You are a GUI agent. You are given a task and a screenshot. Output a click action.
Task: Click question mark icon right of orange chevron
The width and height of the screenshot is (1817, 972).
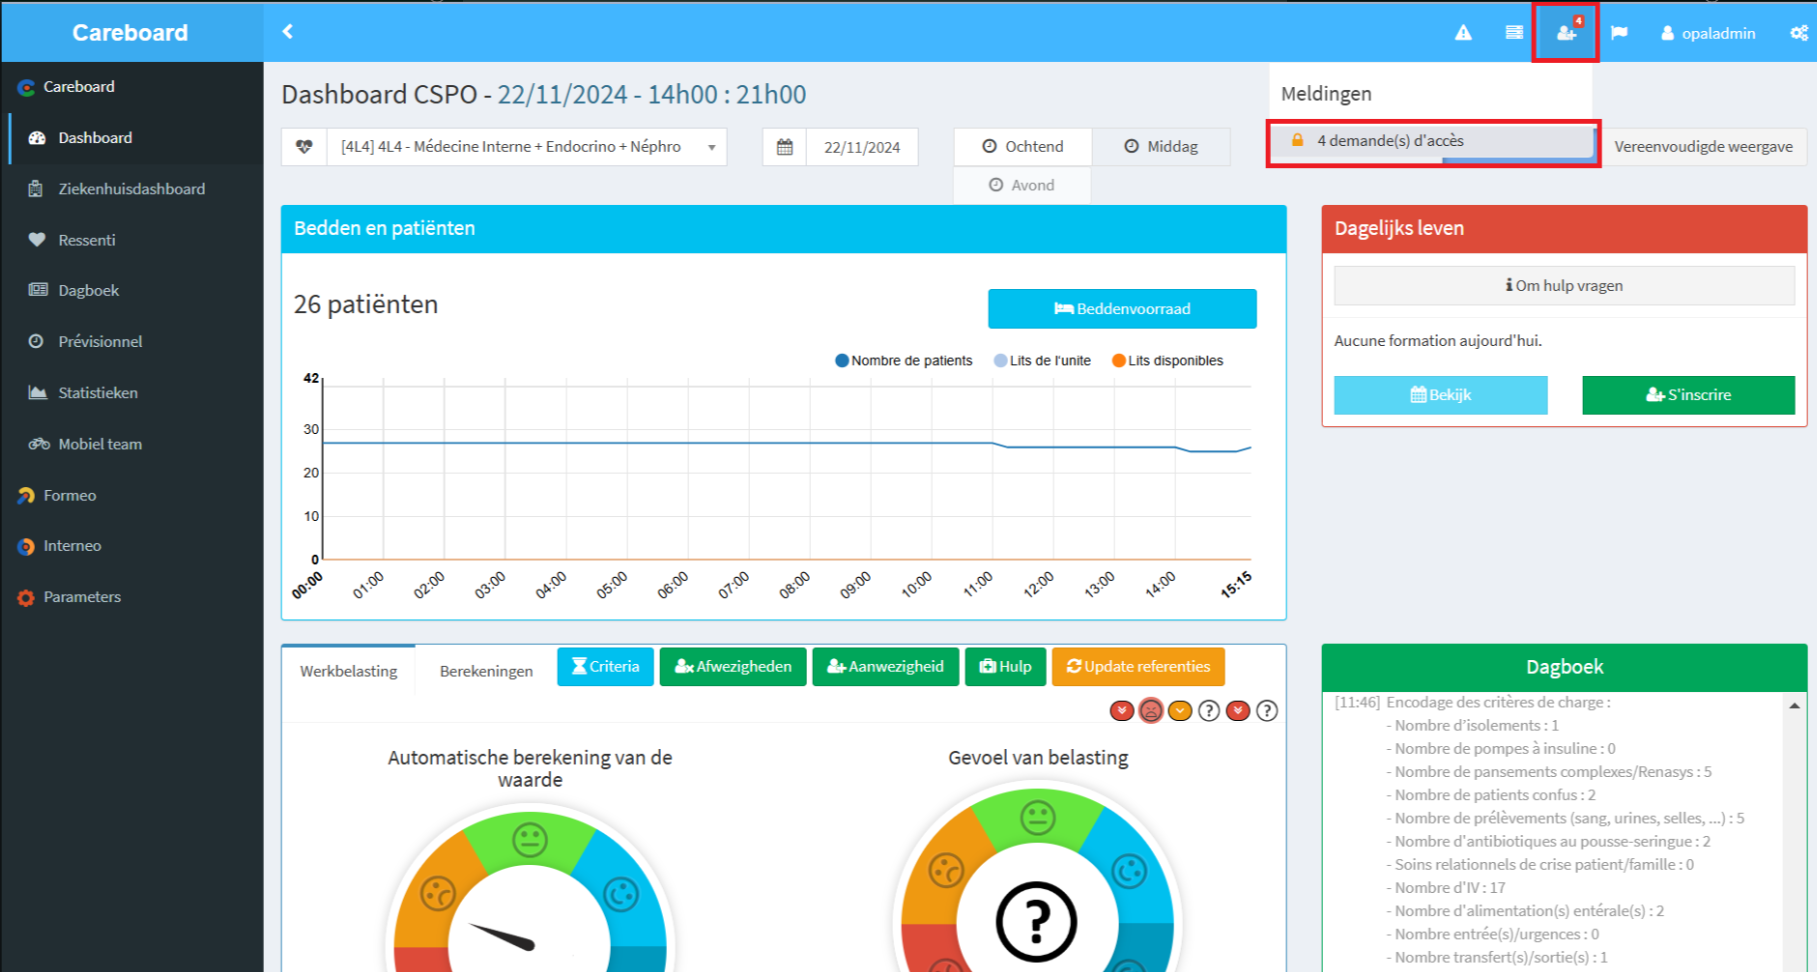[x=1209, y=711]
